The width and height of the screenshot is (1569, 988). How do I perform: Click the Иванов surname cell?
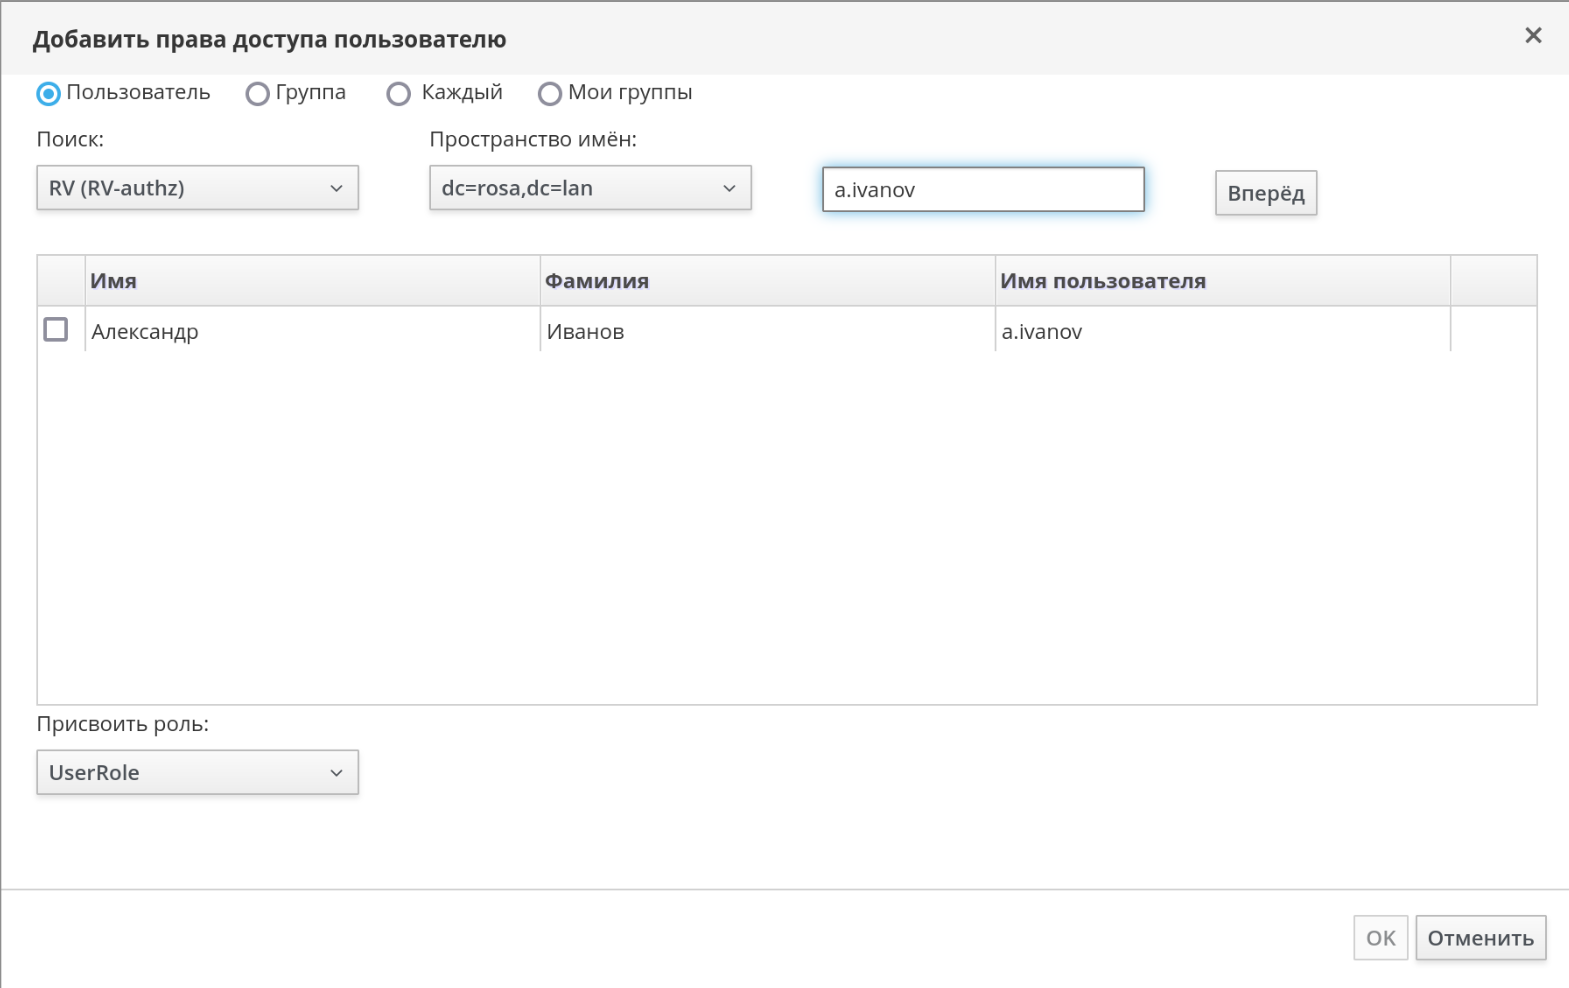[585, 332]
